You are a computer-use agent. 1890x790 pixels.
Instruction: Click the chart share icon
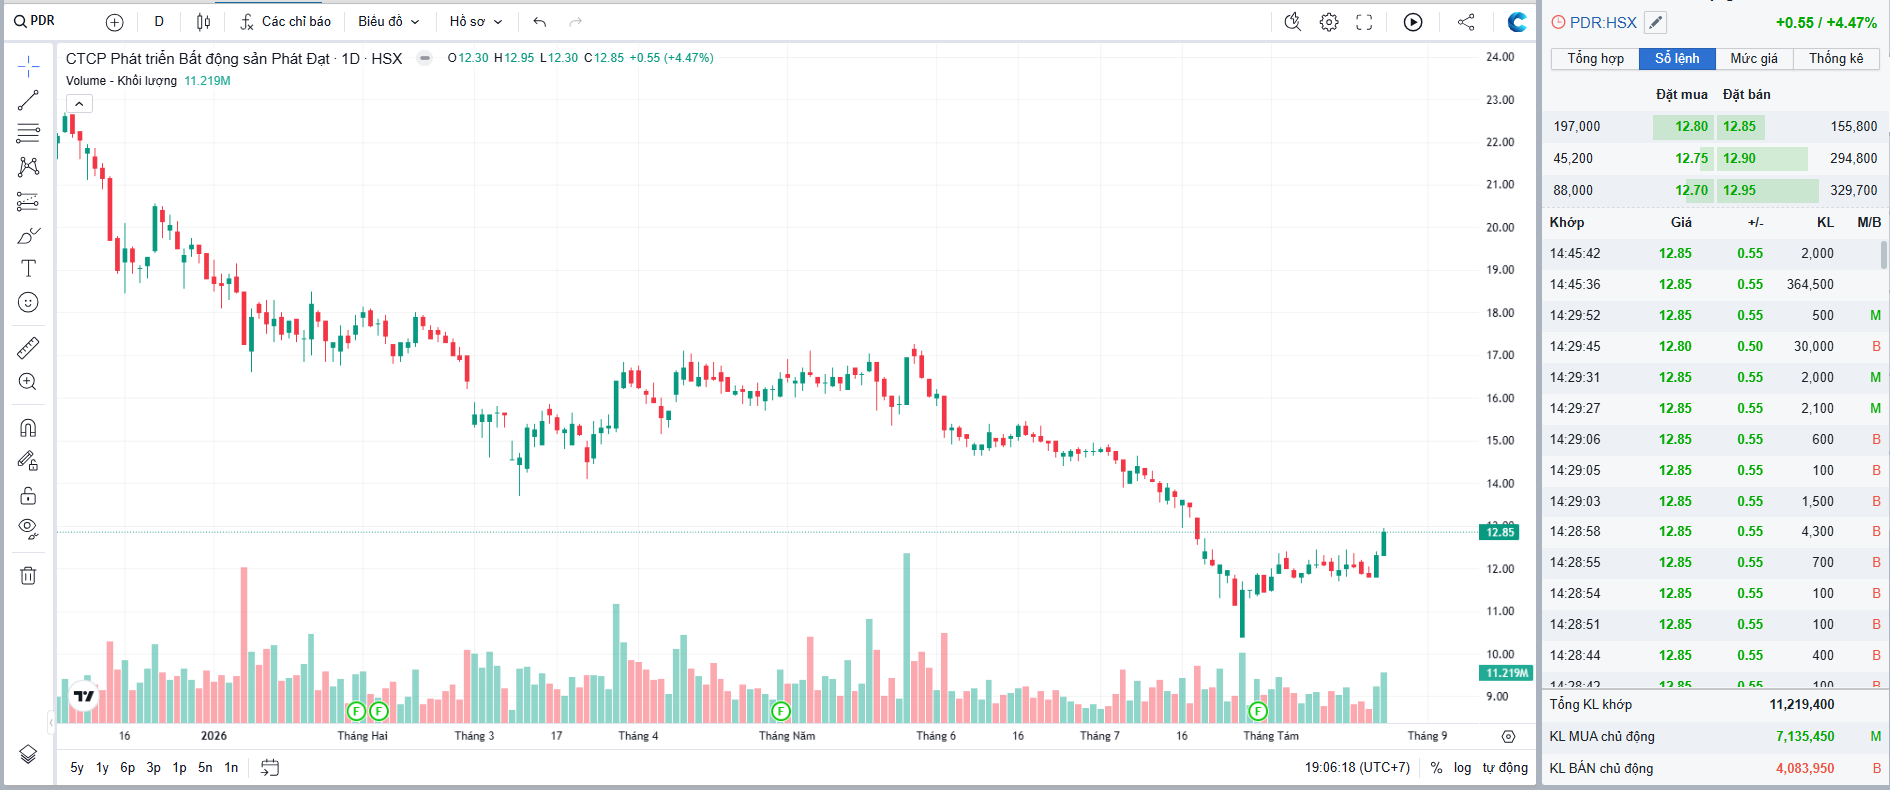[1466, 22]
